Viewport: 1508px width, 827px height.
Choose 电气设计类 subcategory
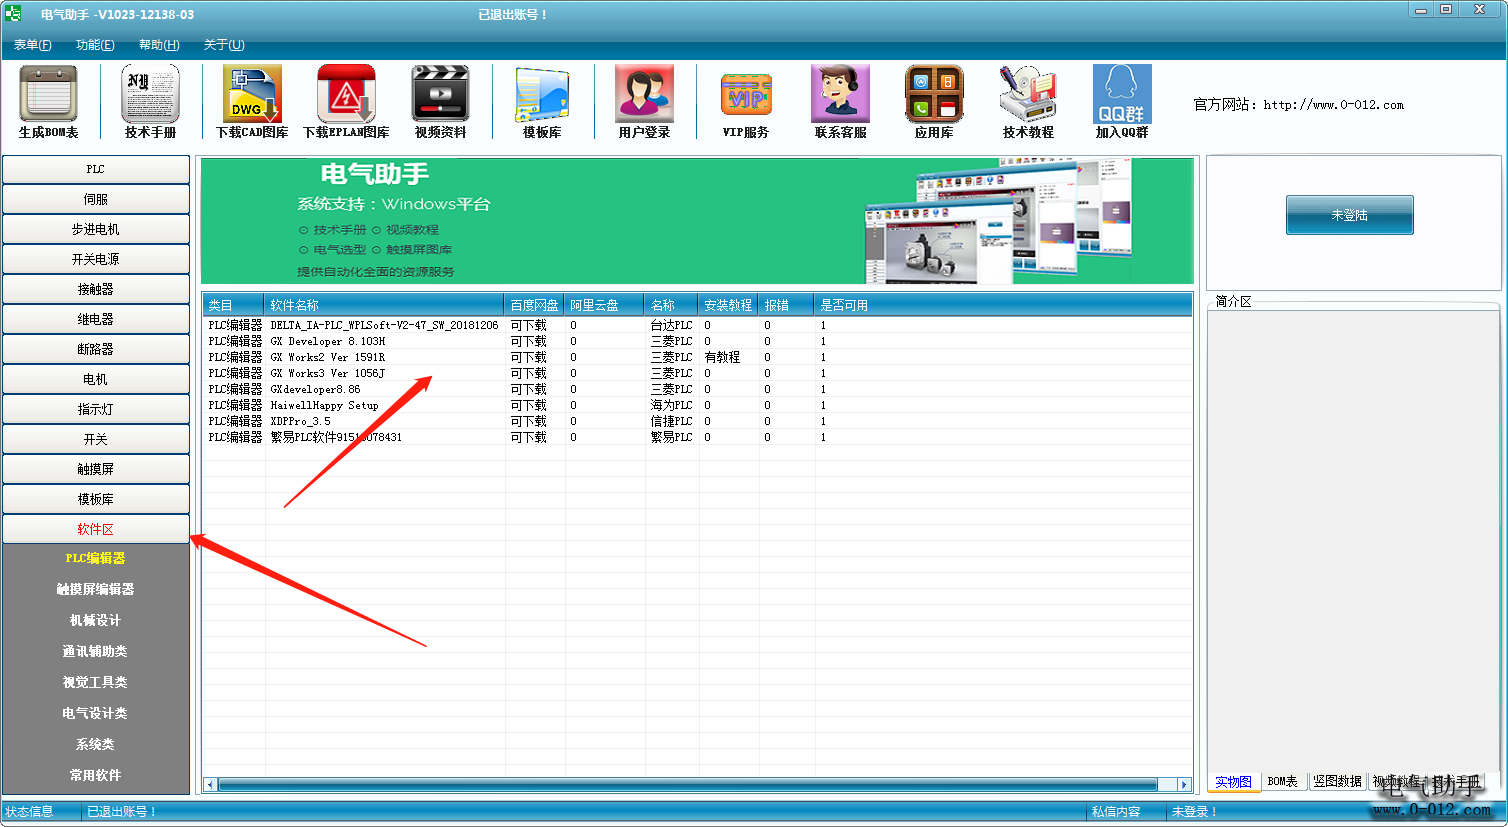(95, 713)
